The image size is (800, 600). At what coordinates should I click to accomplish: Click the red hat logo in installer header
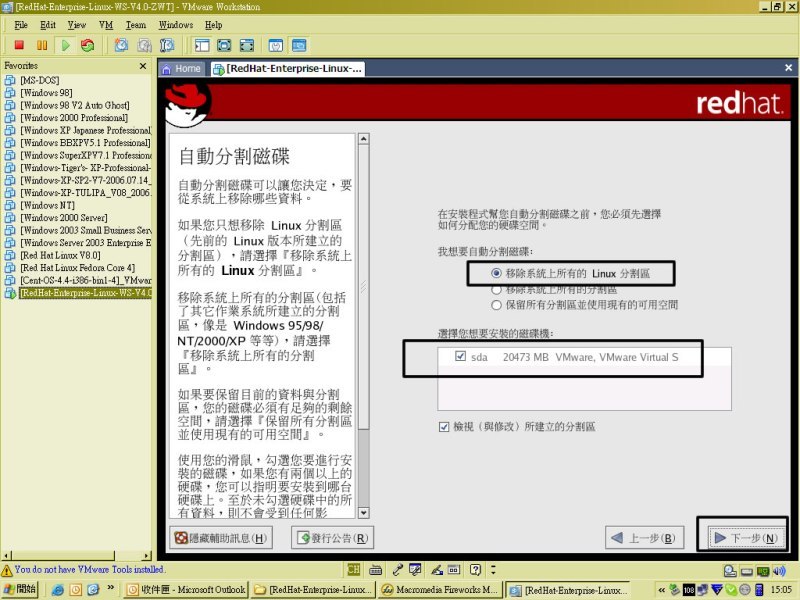click(187, 105)
